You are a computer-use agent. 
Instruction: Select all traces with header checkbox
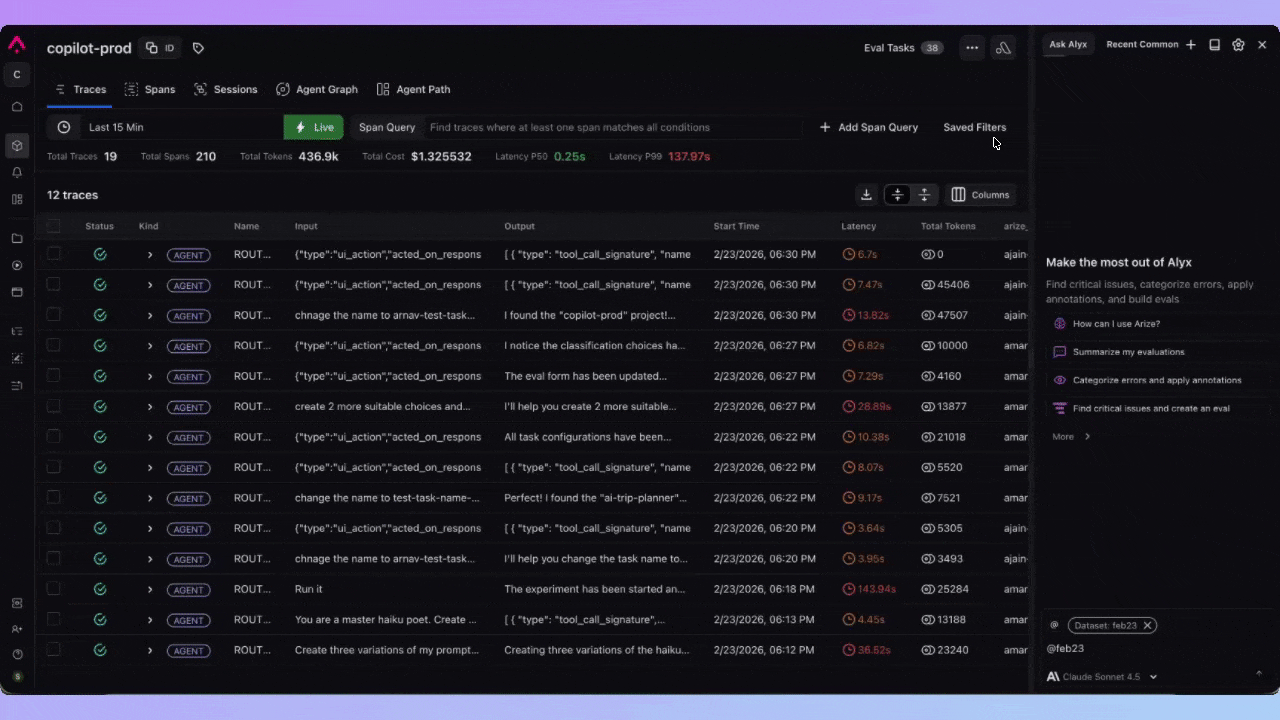pos(54,226)
